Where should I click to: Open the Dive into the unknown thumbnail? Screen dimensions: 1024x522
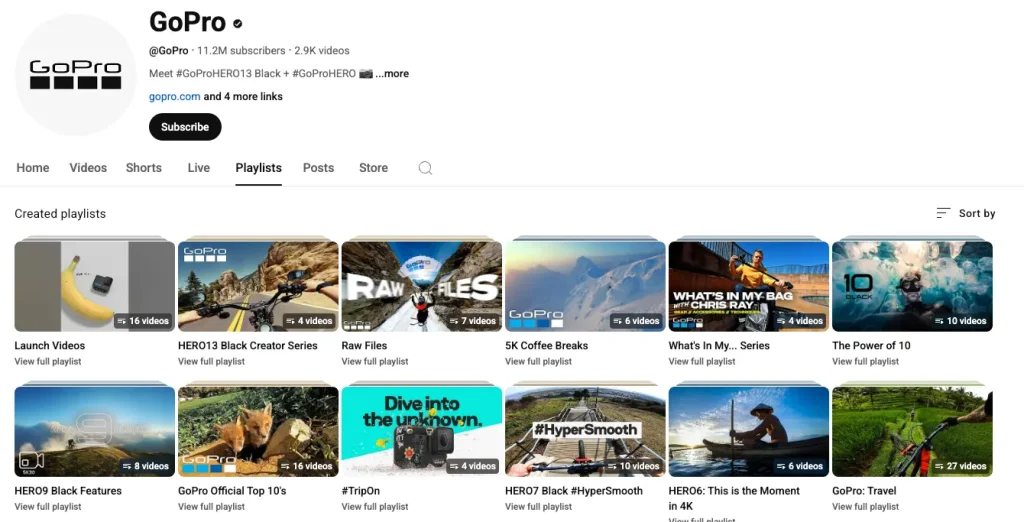click(422, 431)
